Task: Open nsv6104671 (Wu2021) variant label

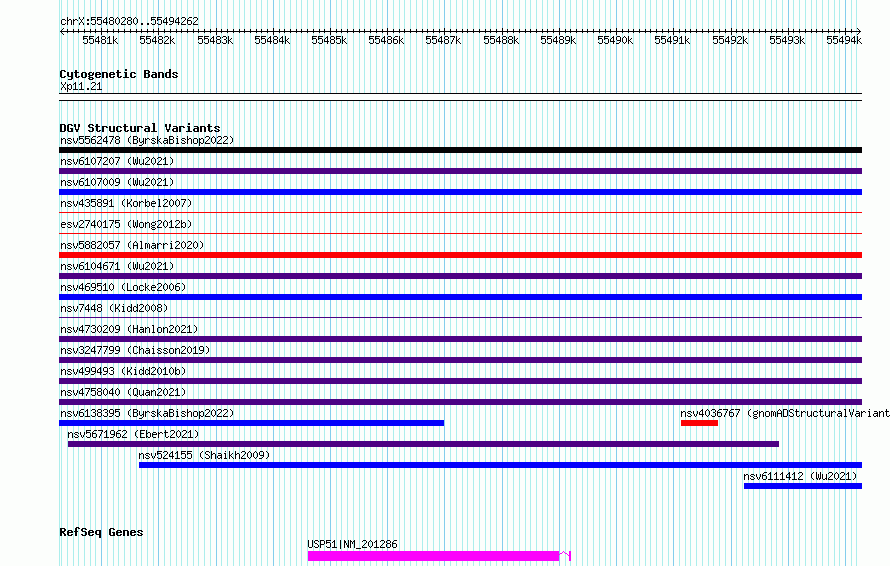Action: 117,266
